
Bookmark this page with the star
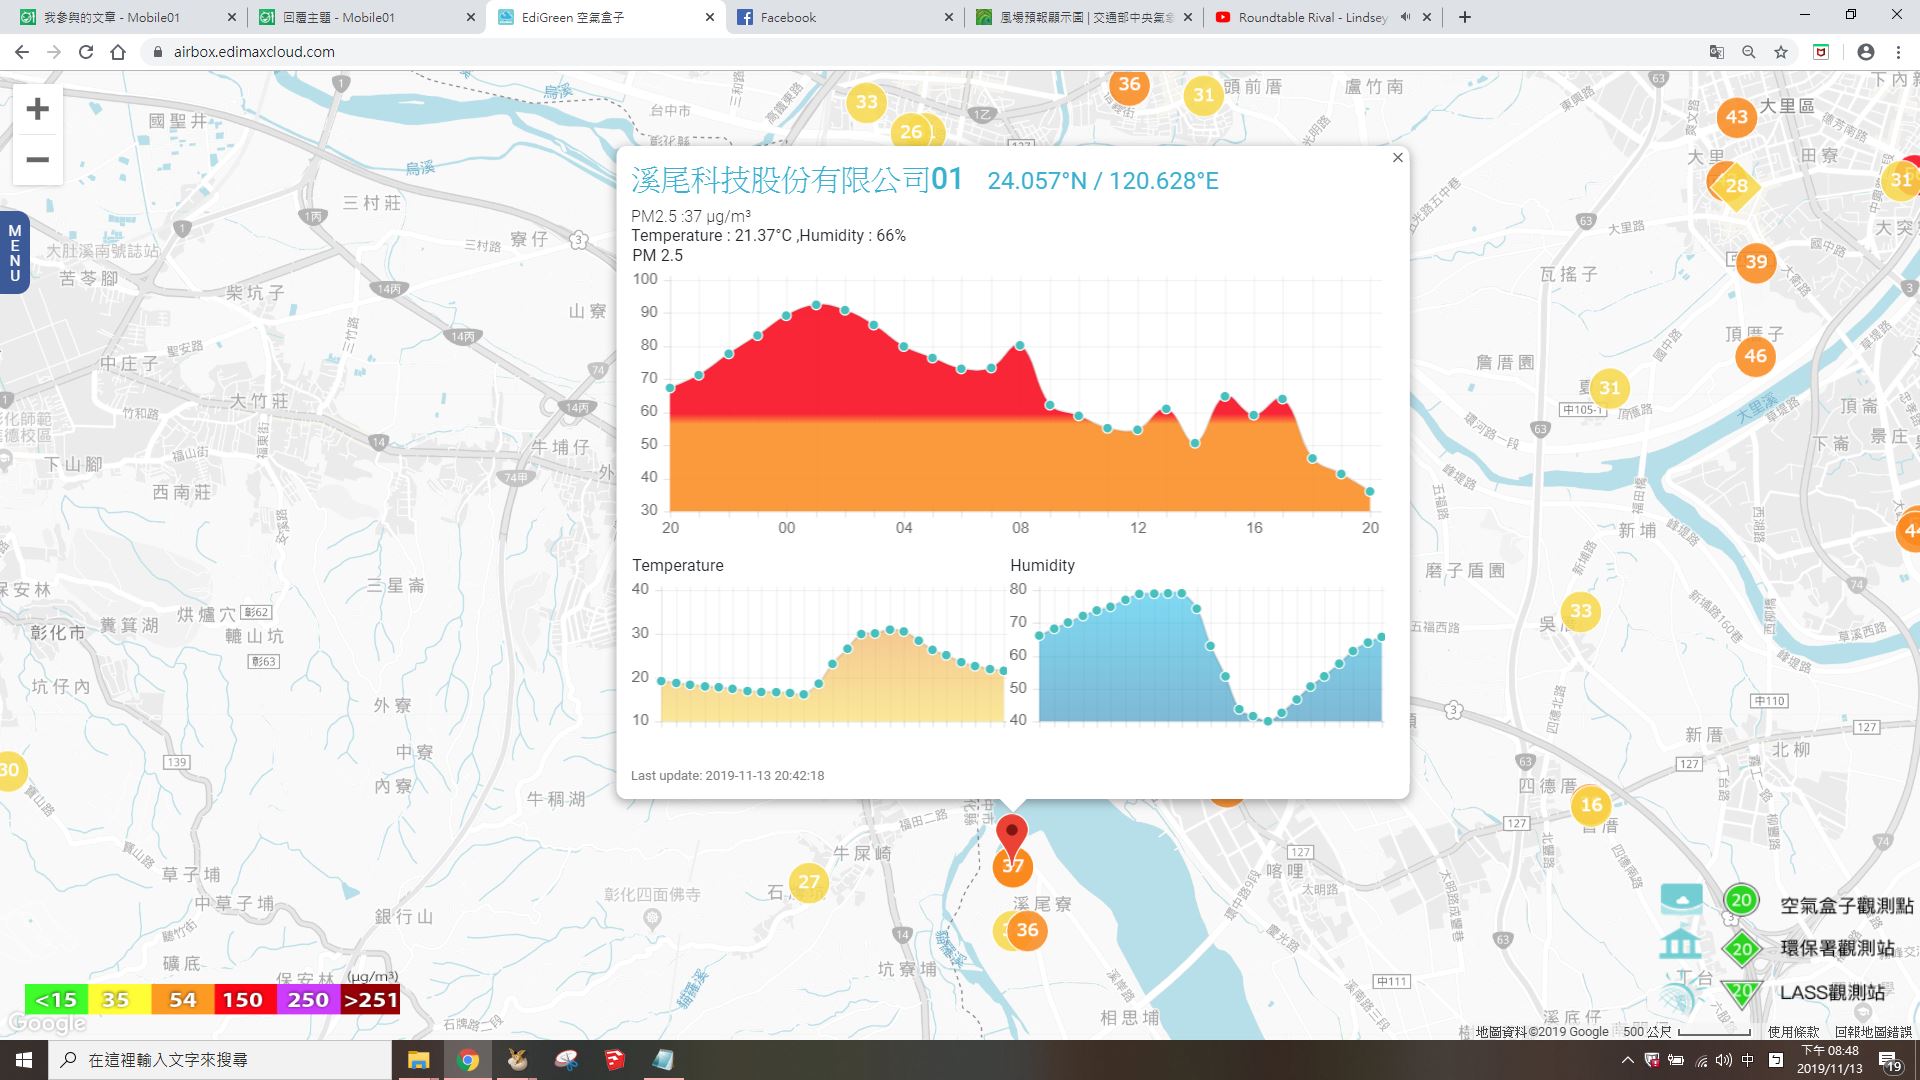[1781, 52]
